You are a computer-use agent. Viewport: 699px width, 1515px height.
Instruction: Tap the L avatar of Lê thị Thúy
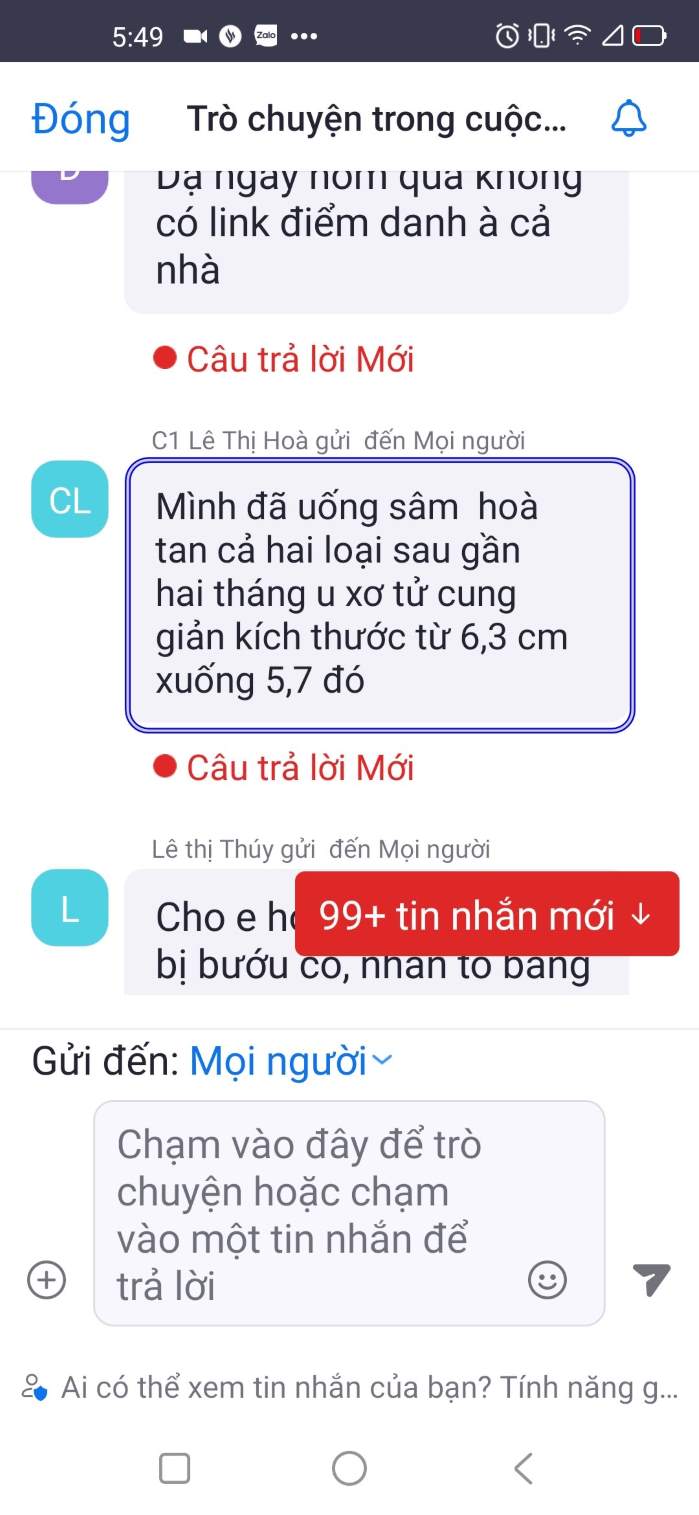point(69,908)
